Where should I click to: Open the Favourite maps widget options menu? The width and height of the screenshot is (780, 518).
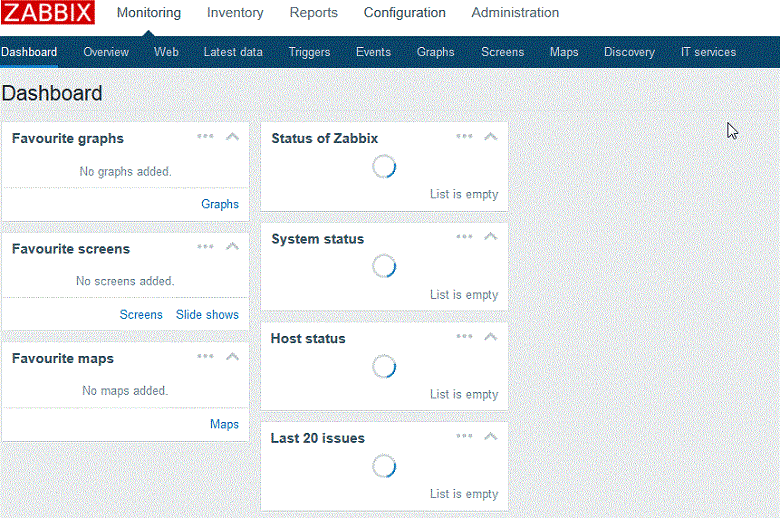point(205,357)
